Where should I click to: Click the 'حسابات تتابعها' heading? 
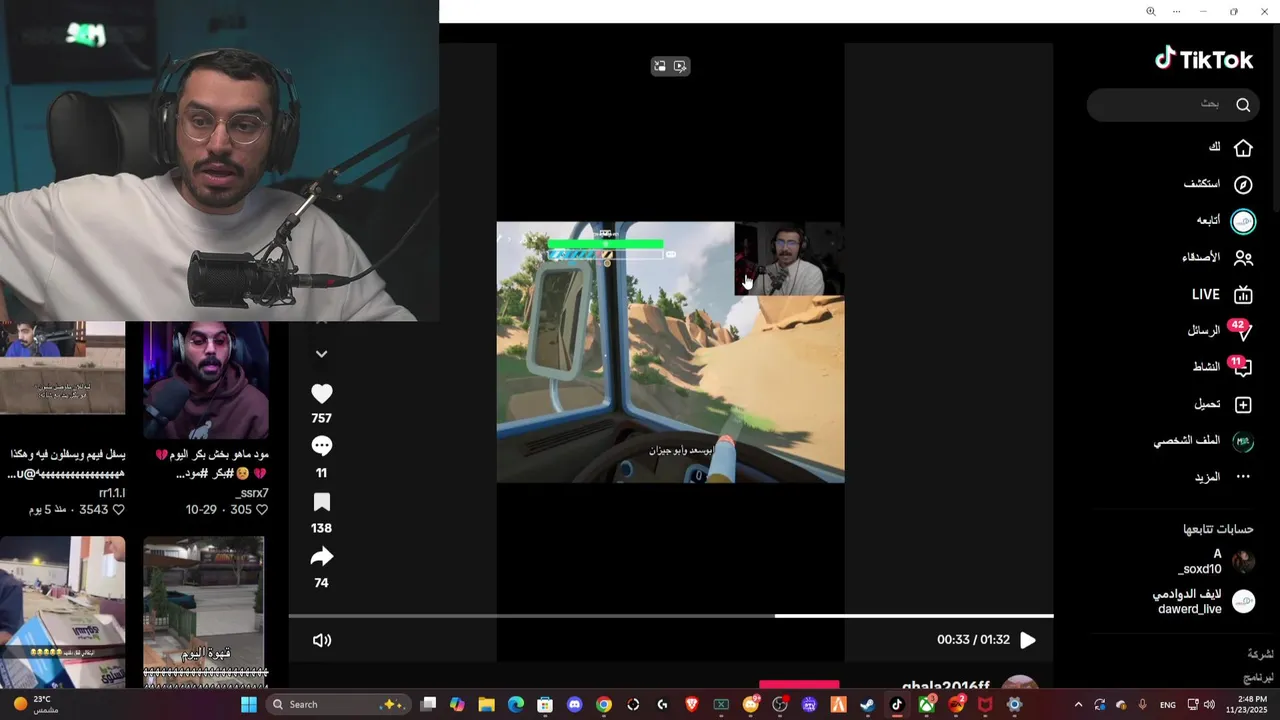point(1217,529)
